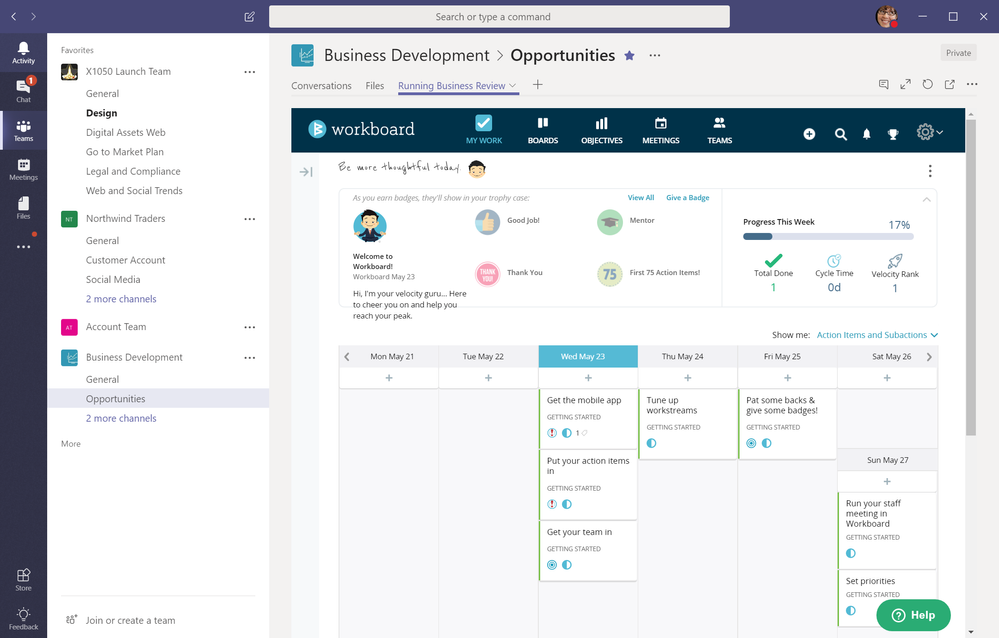The image size is (999, 638).
Task: Add action item on Thu May 24
Action: pos(687,378)
